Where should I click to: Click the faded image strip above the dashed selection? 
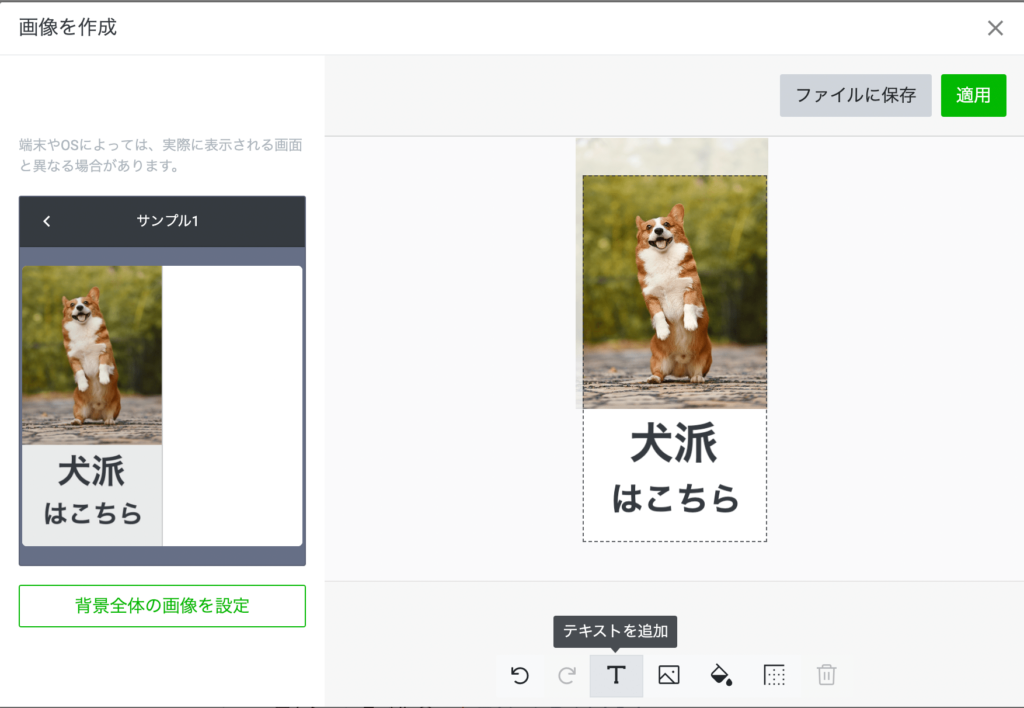[x=672, y=156]
